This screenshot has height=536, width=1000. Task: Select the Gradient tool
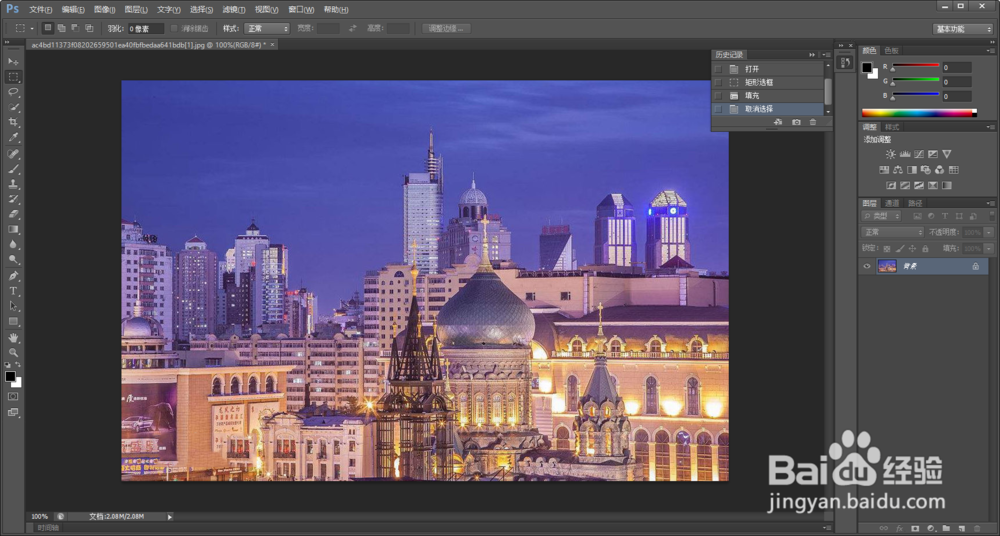(x=13, y=230)
